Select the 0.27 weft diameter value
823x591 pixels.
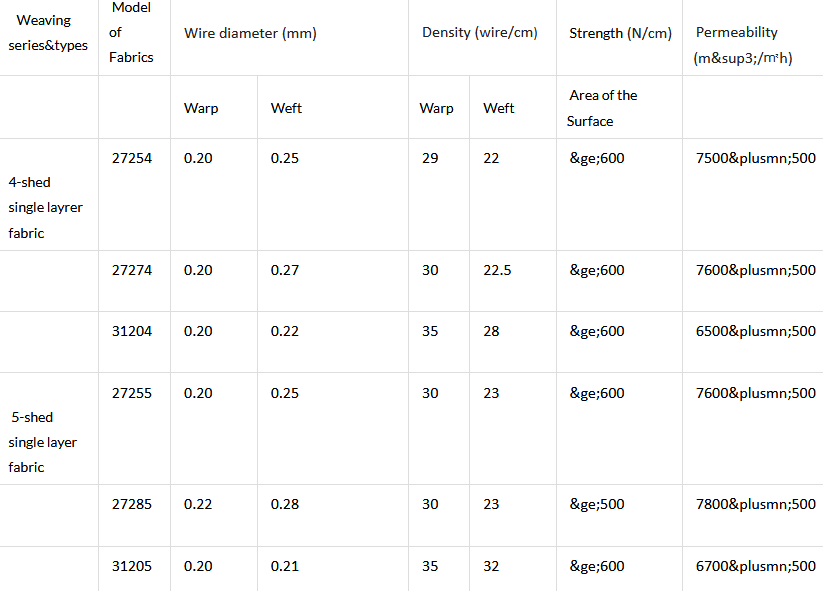(285, 270)
